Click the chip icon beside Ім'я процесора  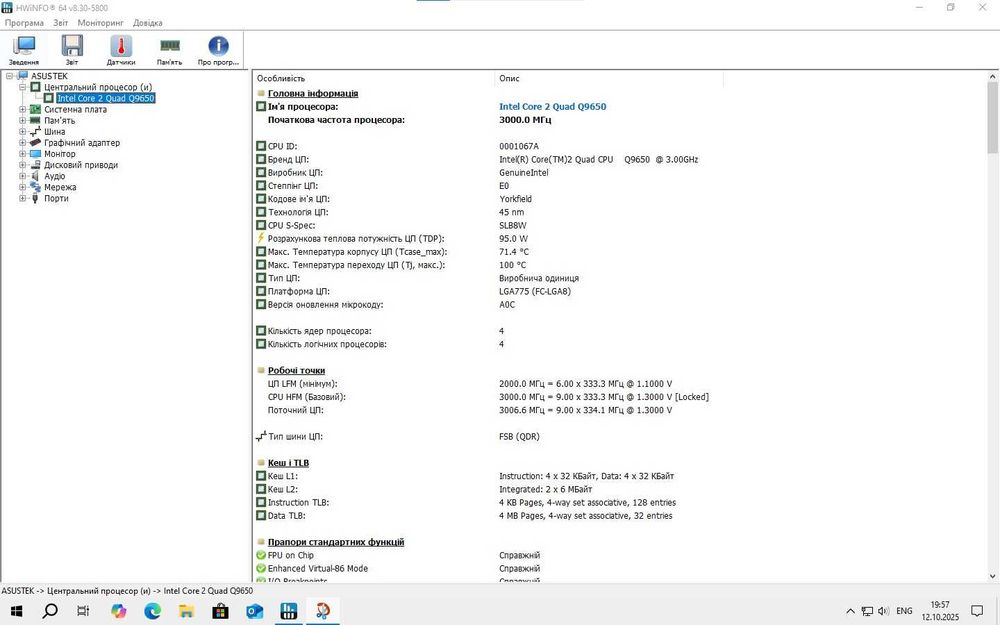[261, 107]
